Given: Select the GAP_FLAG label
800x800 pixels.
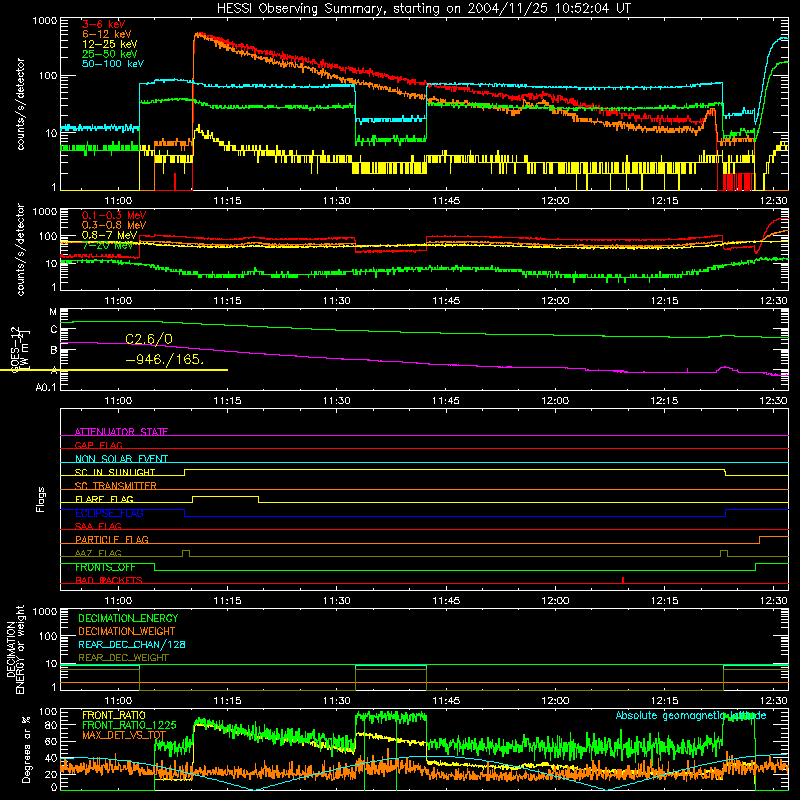Looking at the screenshot, I should click(98, 445).
